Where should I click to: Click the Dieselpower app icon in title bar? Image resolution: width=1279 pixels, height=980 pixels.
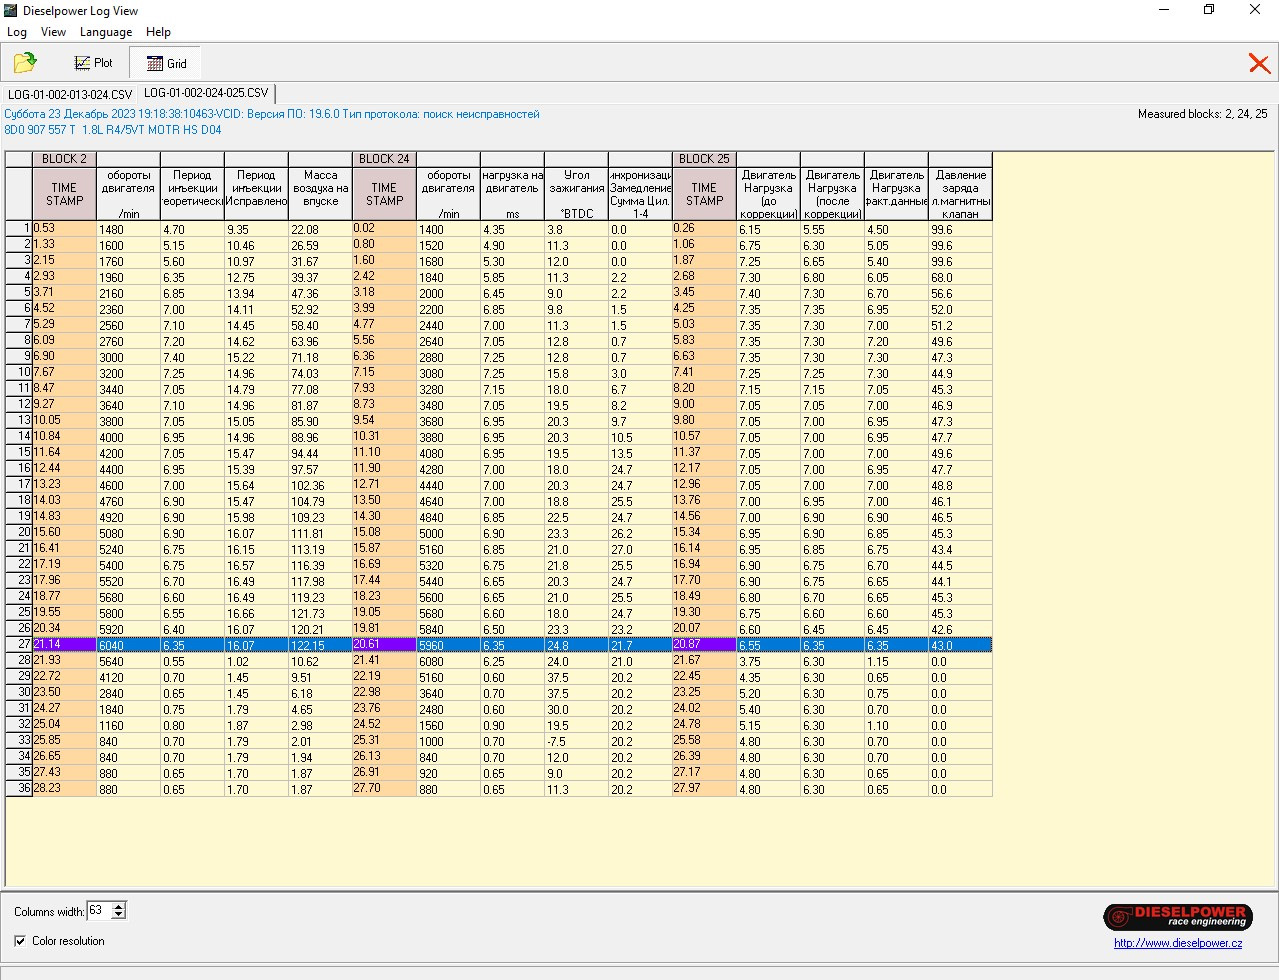coord(11,11)
